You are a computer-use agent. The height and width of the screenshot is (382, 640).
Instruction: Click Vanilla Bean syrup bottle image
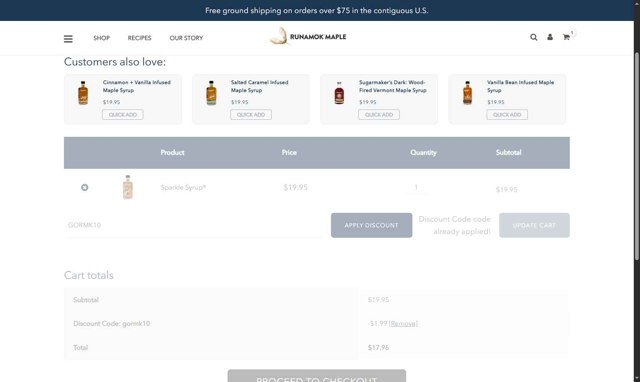coord(467,93)
